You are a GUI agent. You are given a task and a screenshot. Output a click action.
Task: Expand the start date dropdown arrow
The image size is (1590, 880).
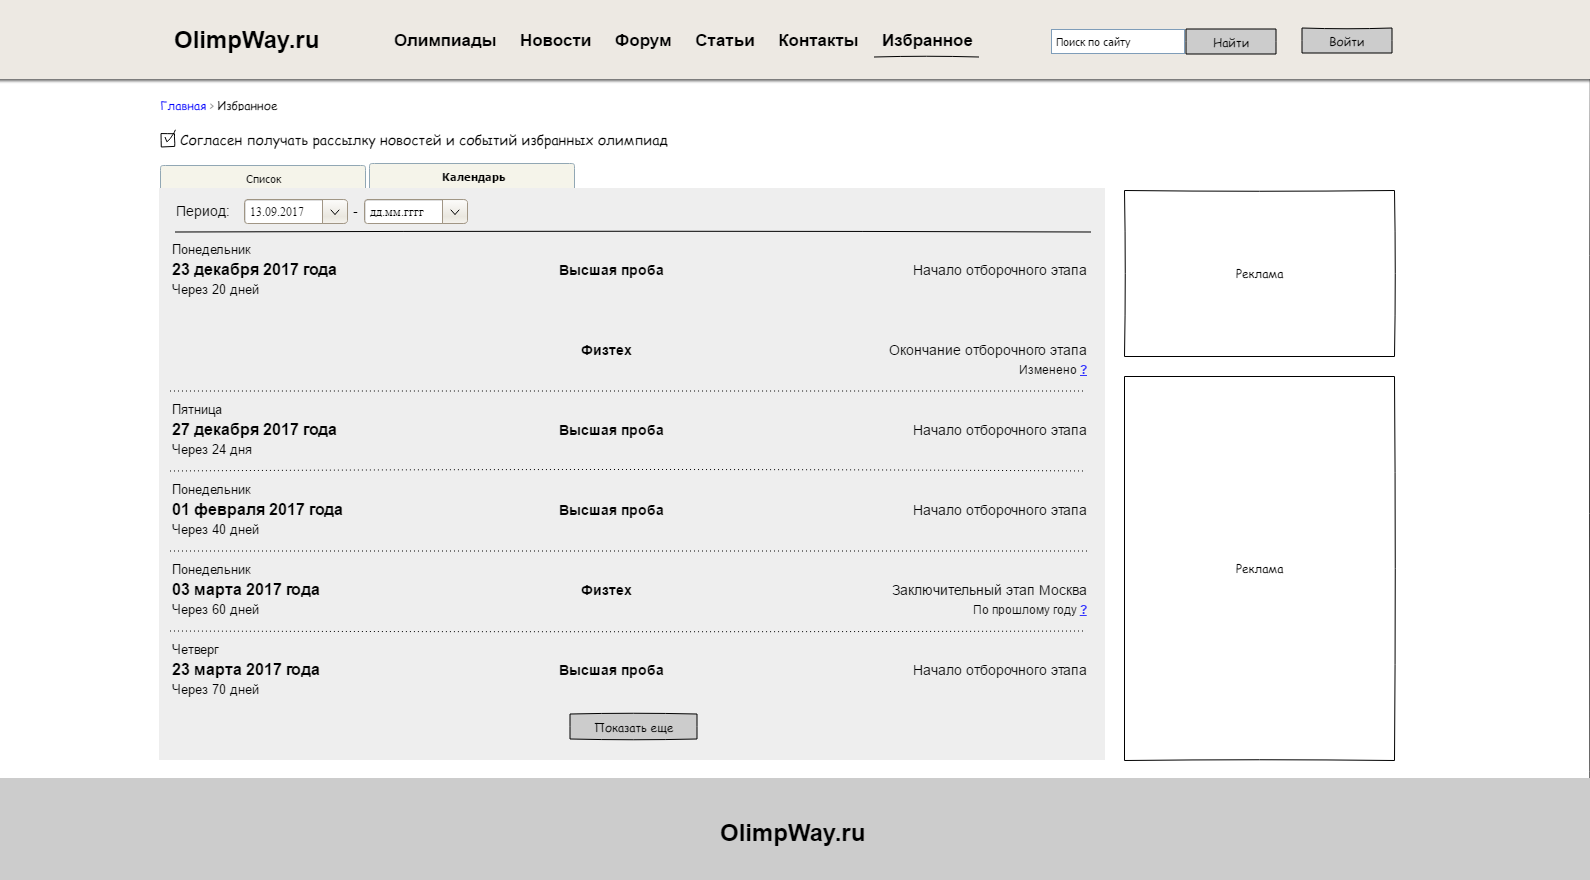coord(335,212)
